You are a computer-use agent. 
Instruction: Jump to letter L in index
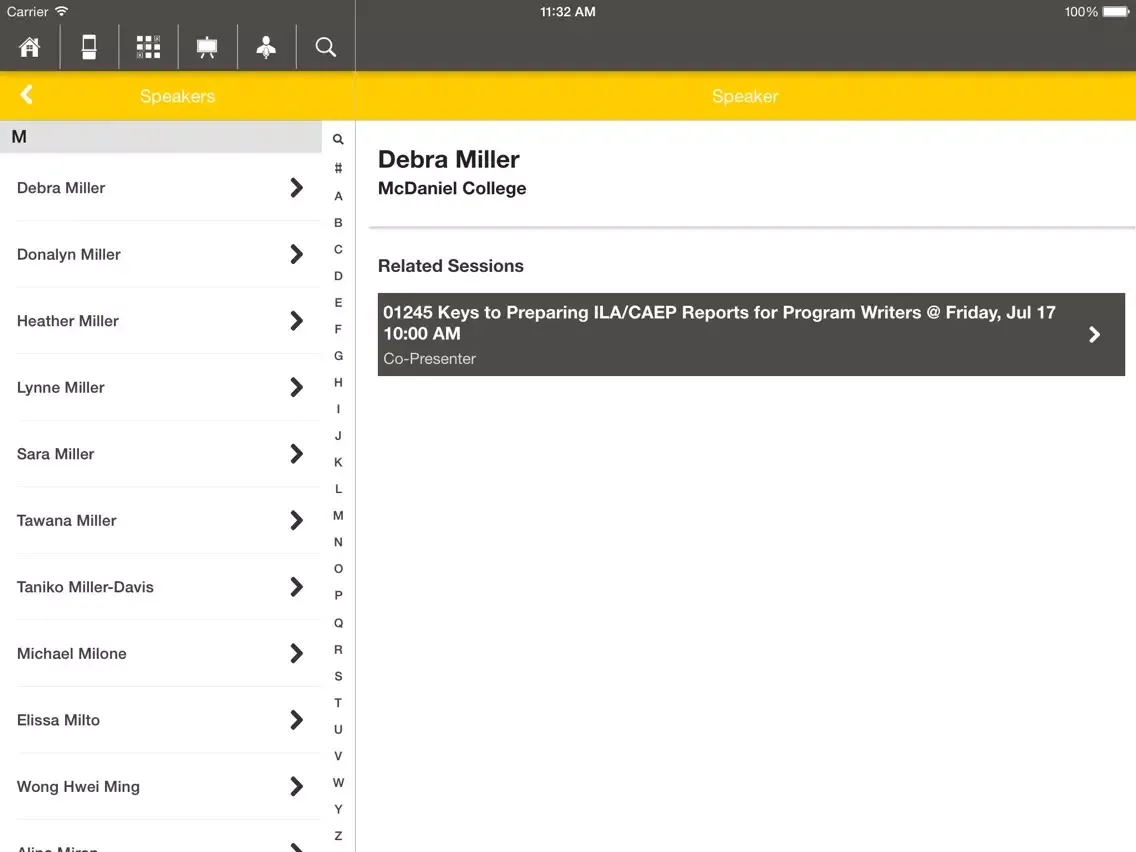coord(338,489)
